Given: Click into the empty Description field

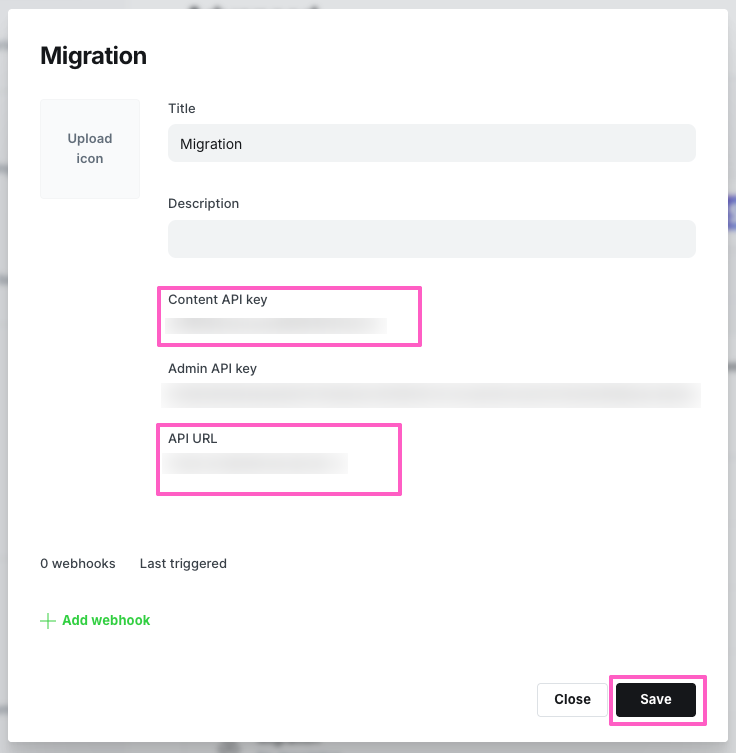Looking at the screenshot, I should coord(431,239).
